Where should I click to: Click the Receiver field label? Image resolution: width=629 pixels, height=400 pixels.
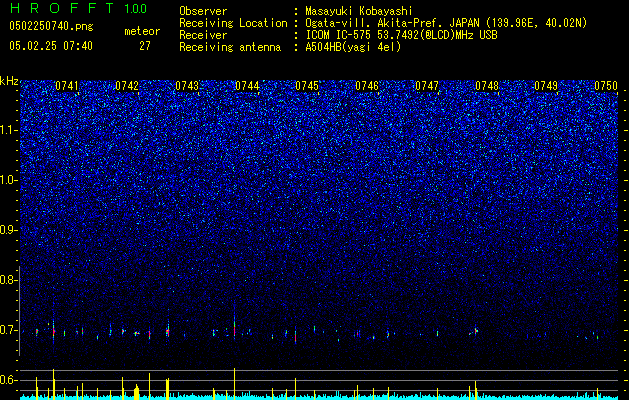203,35
